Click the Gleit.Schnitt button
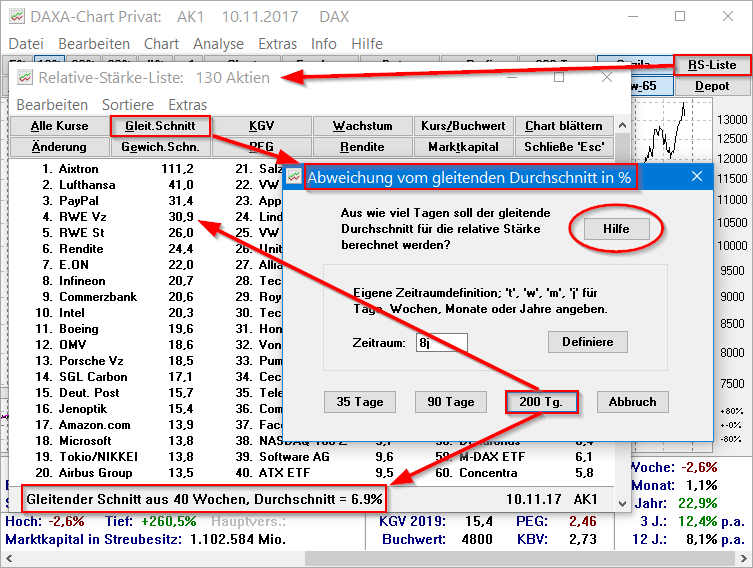The image size is (753, 568). tap(160, 126)
